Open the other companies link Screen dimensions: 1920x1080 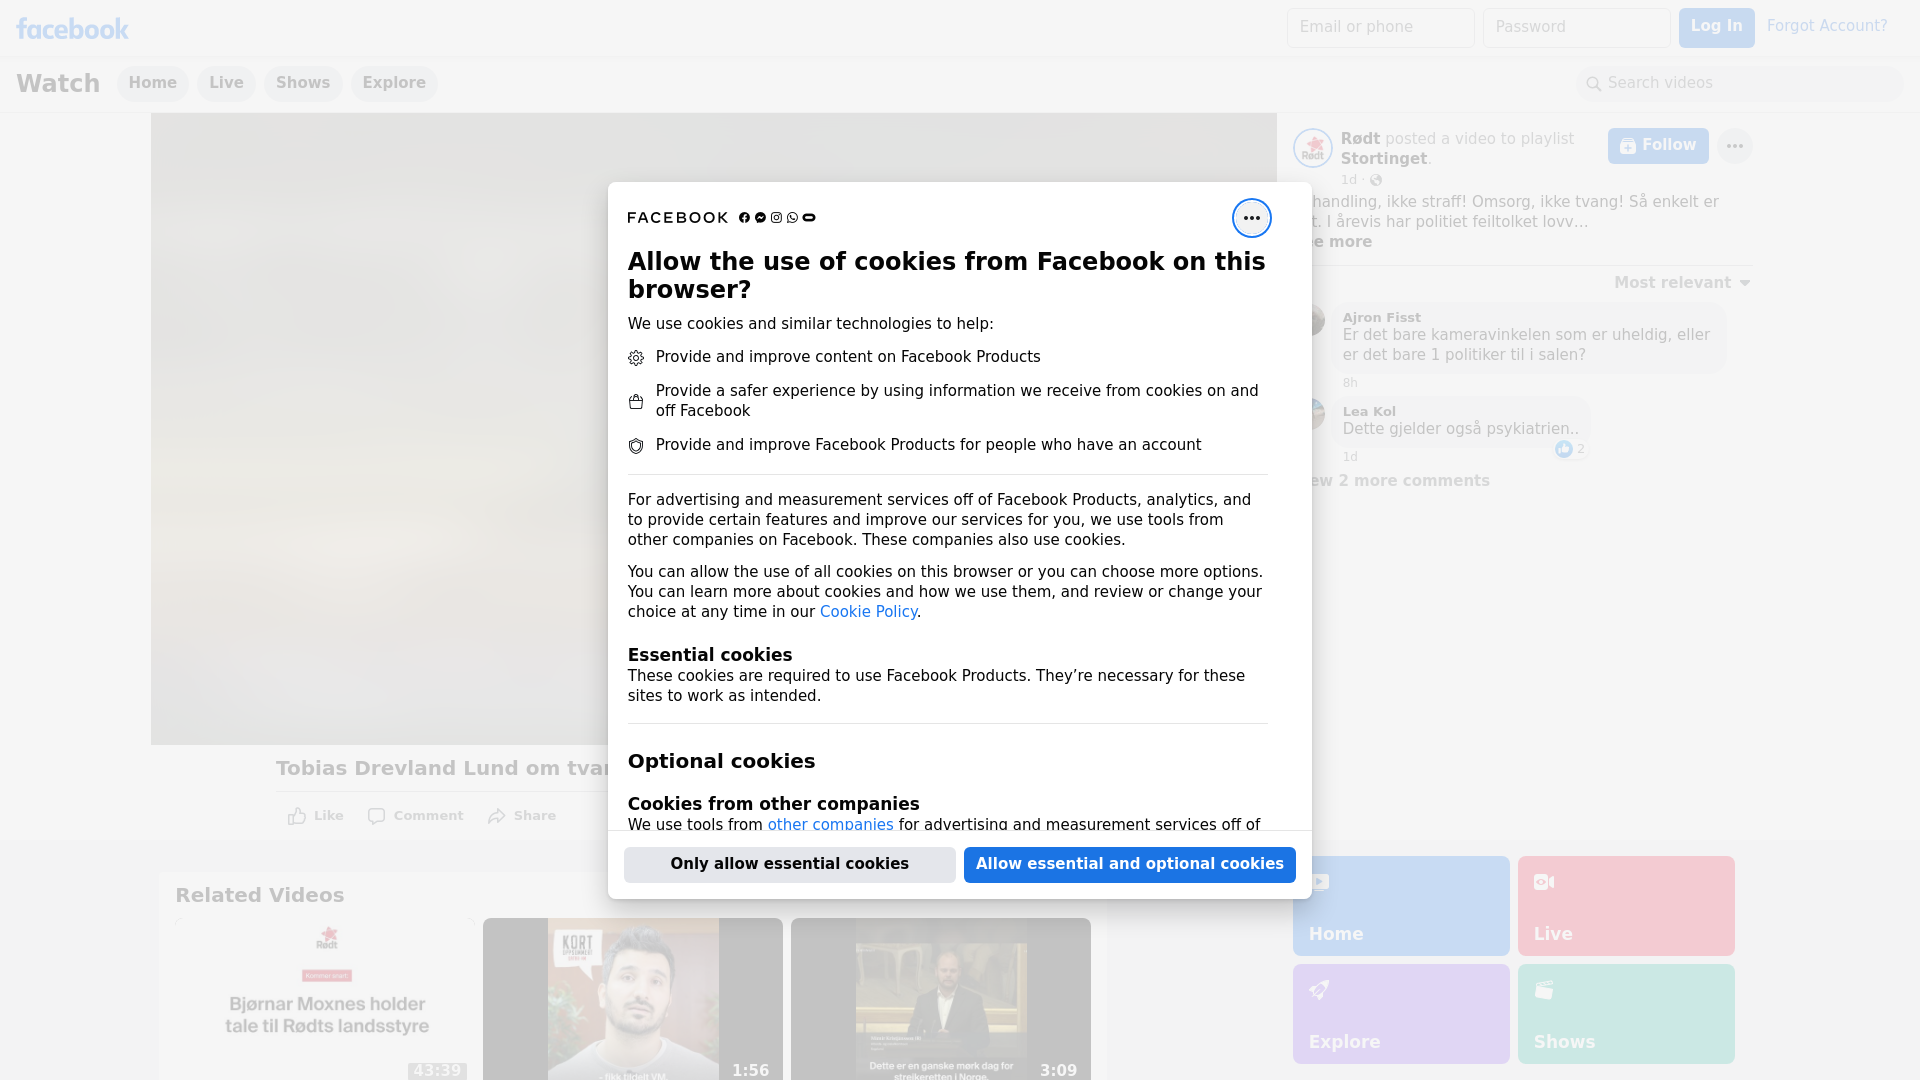pyautogui.click(x=830, y=825)
